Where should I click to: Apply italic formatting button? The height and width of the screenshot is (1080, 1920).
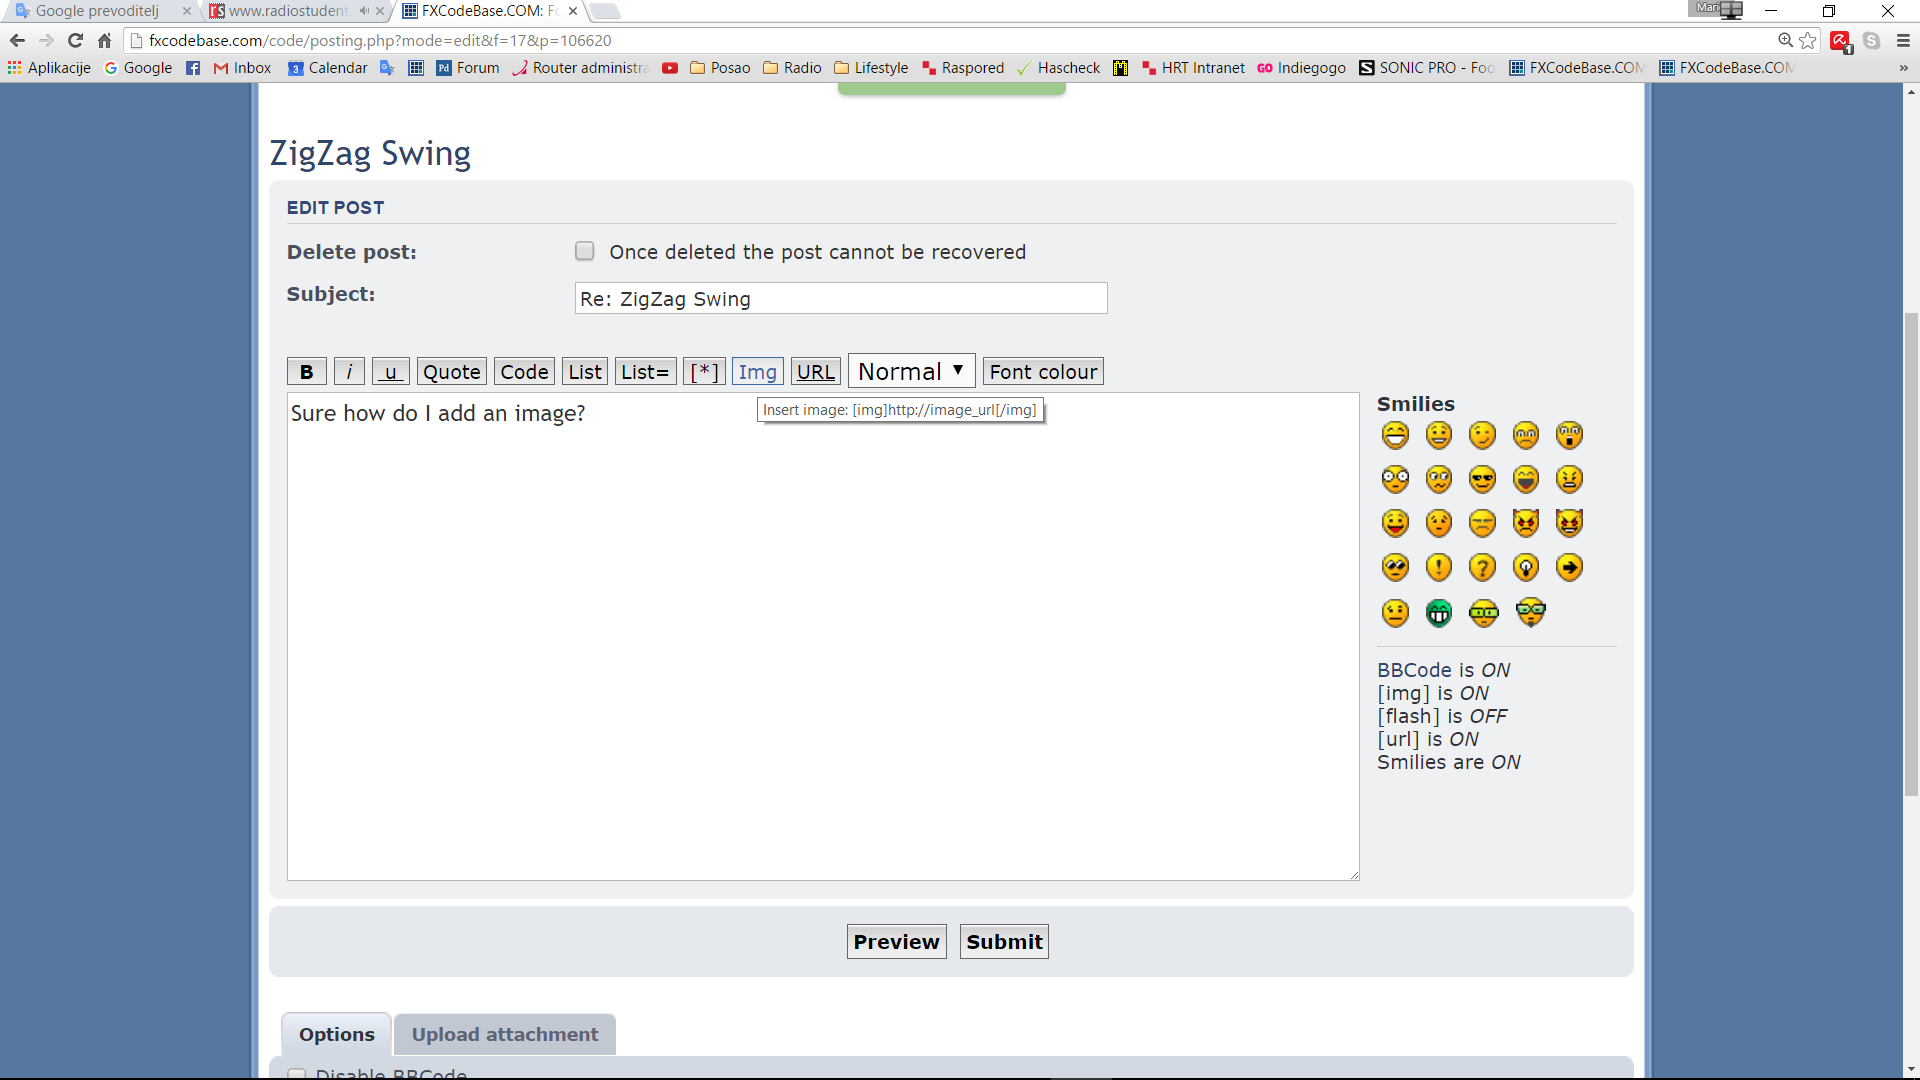(349, 372)
